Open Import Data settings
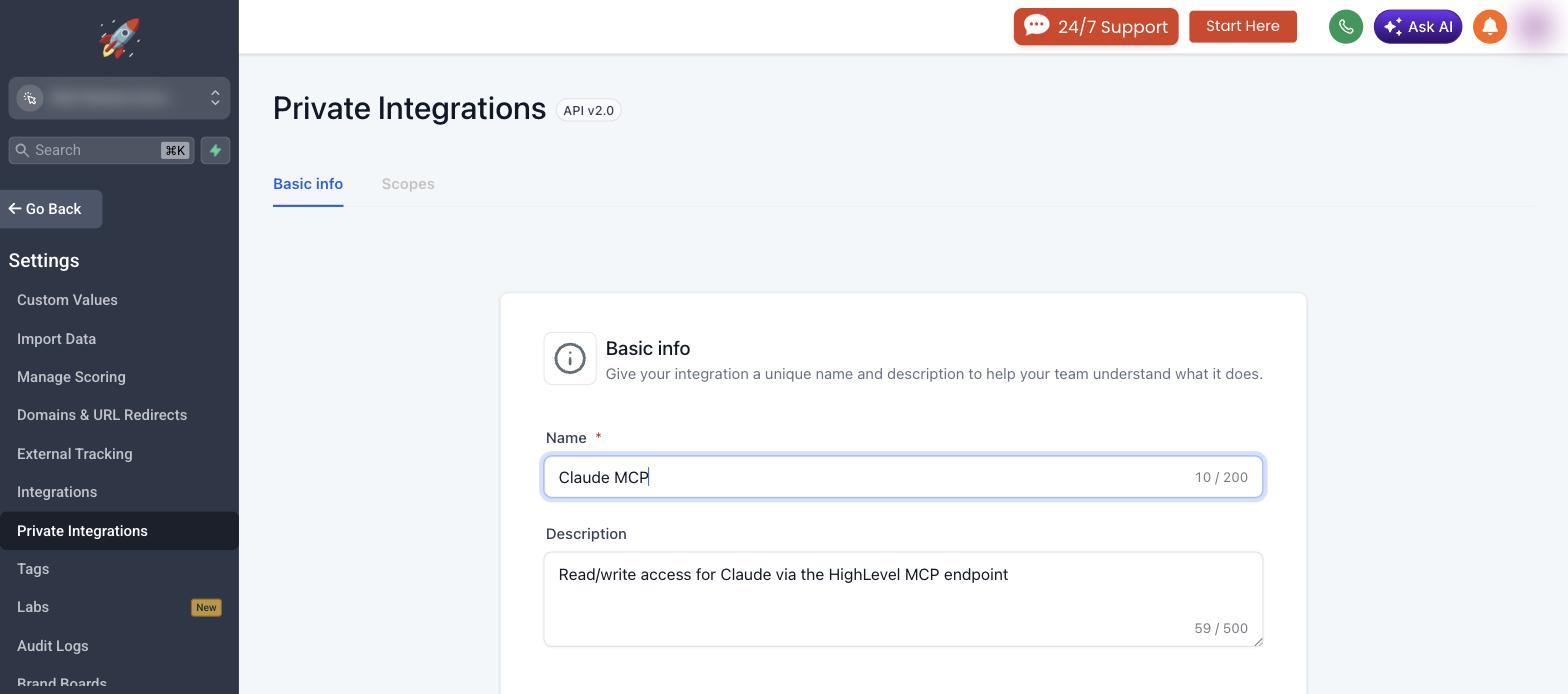 (x=56, y=339)
